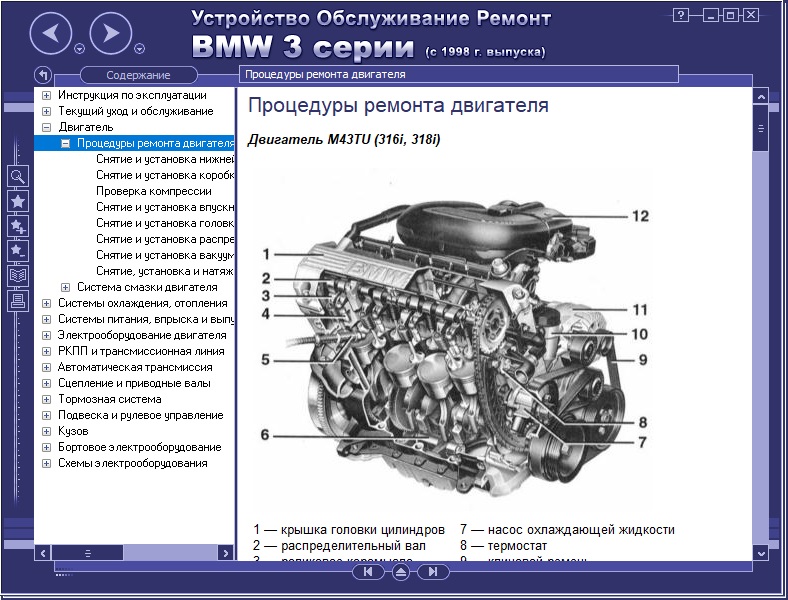Click legend text крышка головки цилиндров
Screen dimensions: 788x600
tap(363, 530)
